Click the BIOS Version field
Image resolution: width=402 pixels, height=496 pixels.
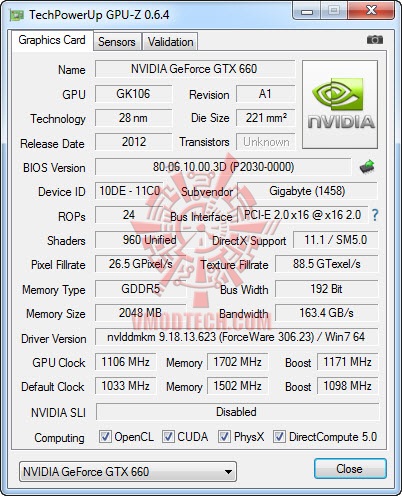pyautogui.click(x=223, y=167)
